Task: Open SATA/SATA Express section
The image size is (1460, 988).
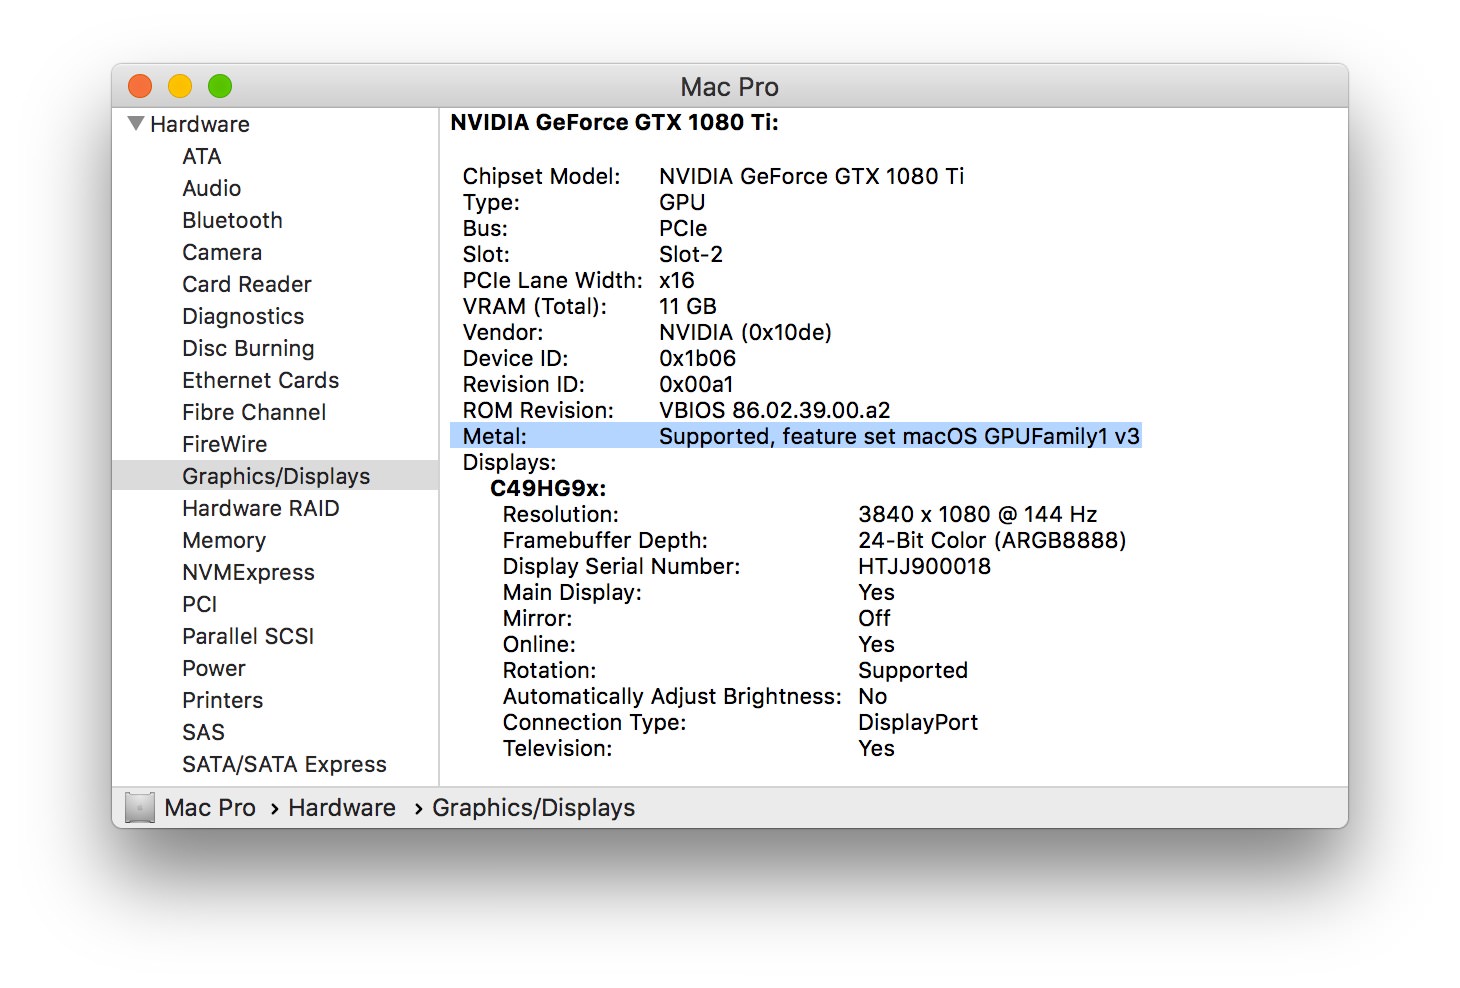Action: coord(284,764)
